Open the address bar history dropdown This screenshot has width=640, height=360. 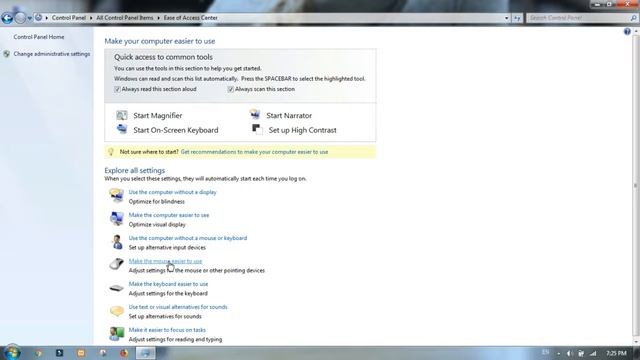[x=507, y=18]
